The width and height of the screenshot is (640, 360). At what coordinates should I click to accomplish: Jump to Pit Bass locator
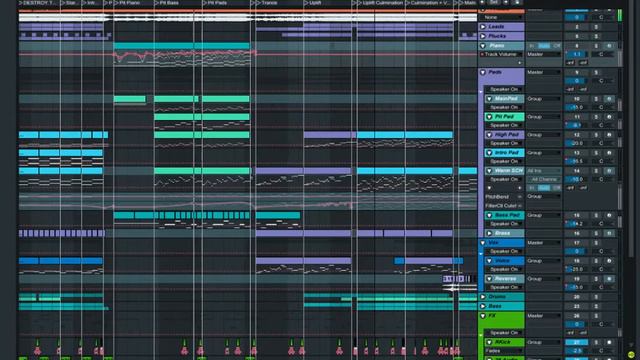[x=167, y=3]
